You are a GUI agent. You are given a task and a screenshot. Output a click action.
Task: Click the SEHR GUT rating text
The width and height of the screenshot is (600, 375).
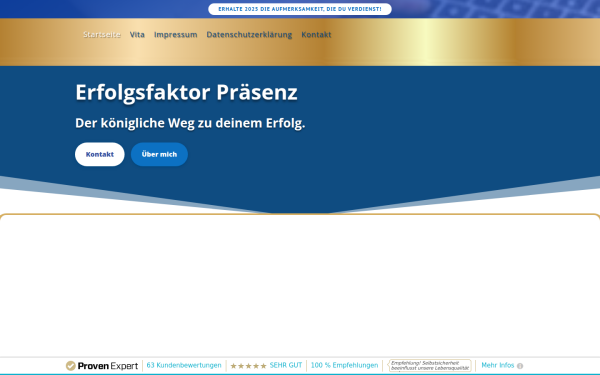(286, 365)
